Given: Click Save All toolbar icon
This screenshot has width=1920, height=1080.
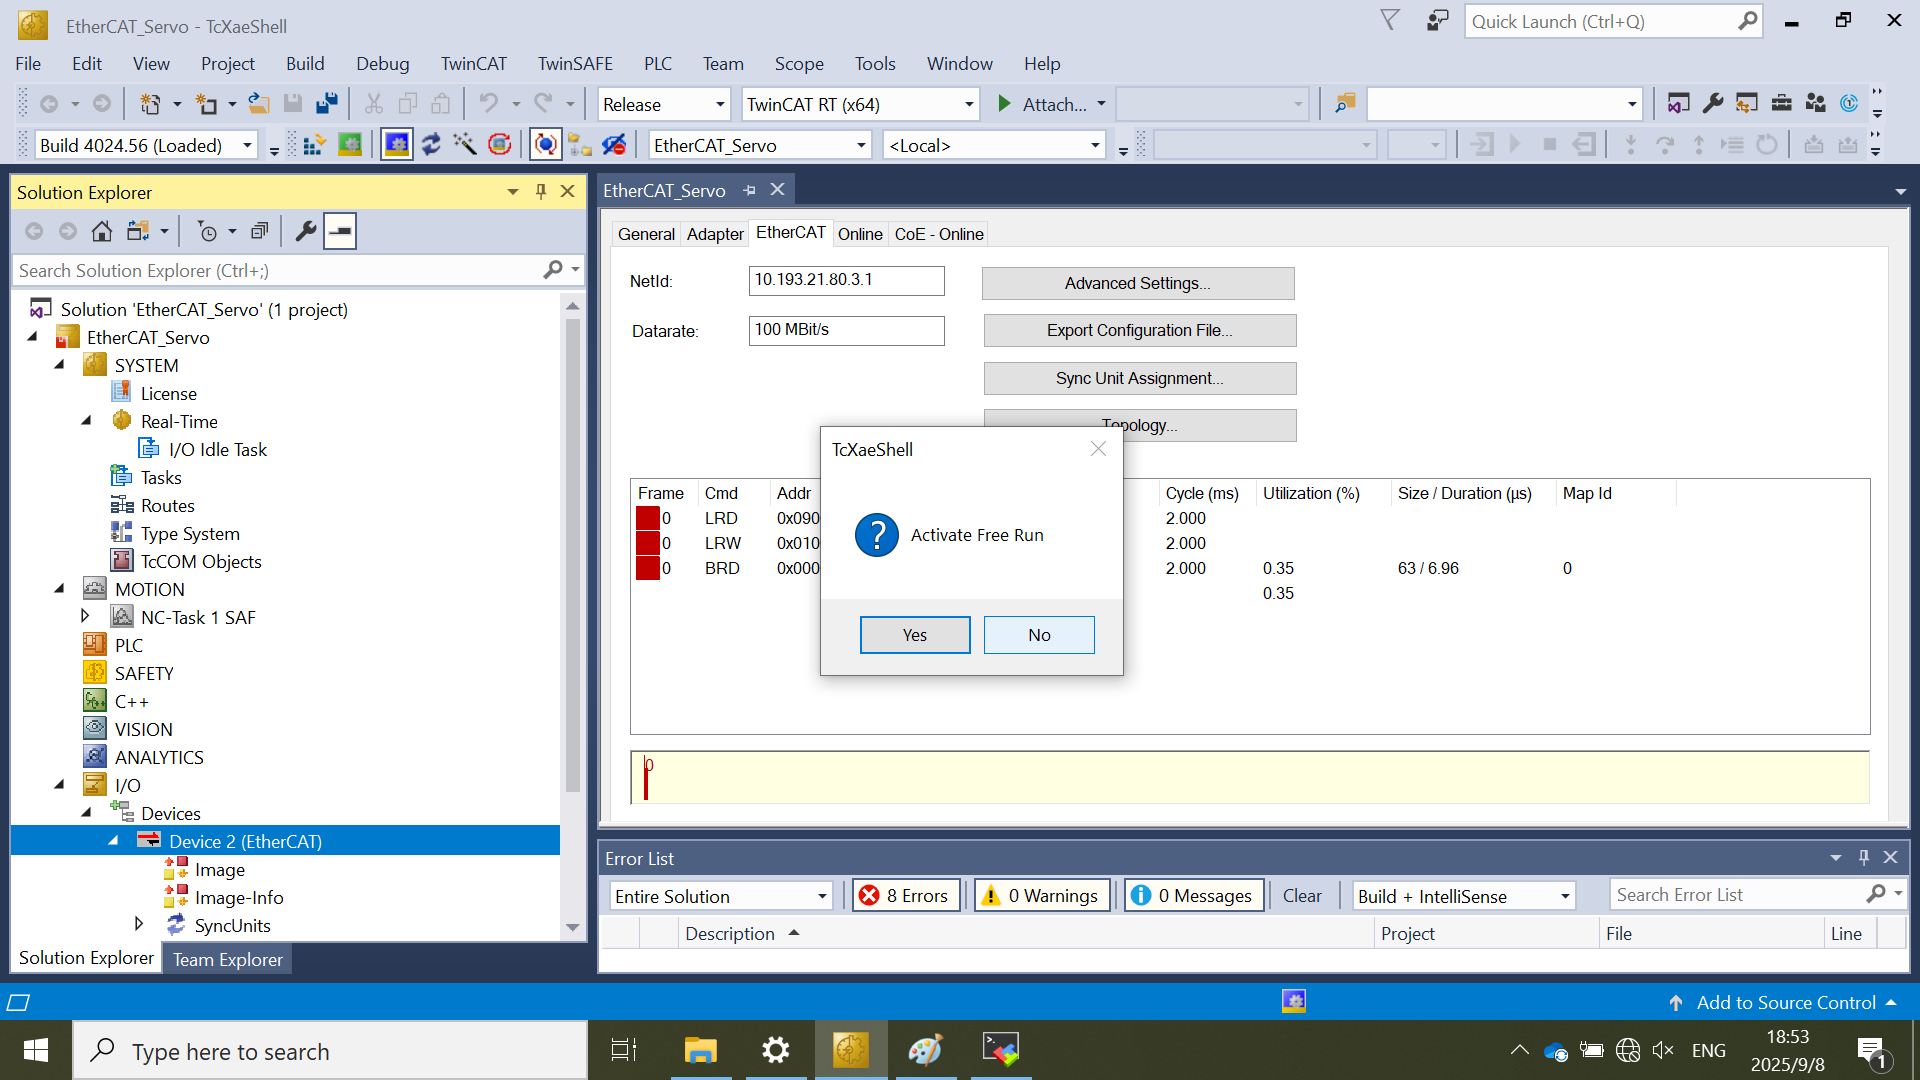Looking at the screenshot, I should [327, 104].
